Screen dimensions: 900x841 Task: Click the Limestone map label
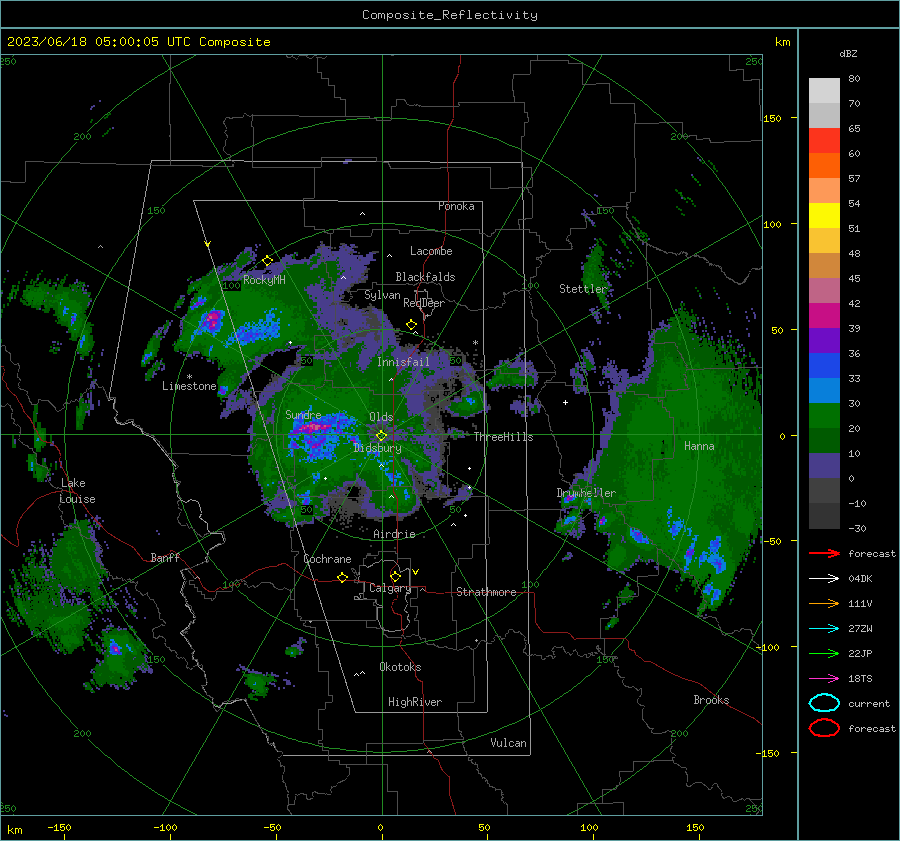pos(189,386)
